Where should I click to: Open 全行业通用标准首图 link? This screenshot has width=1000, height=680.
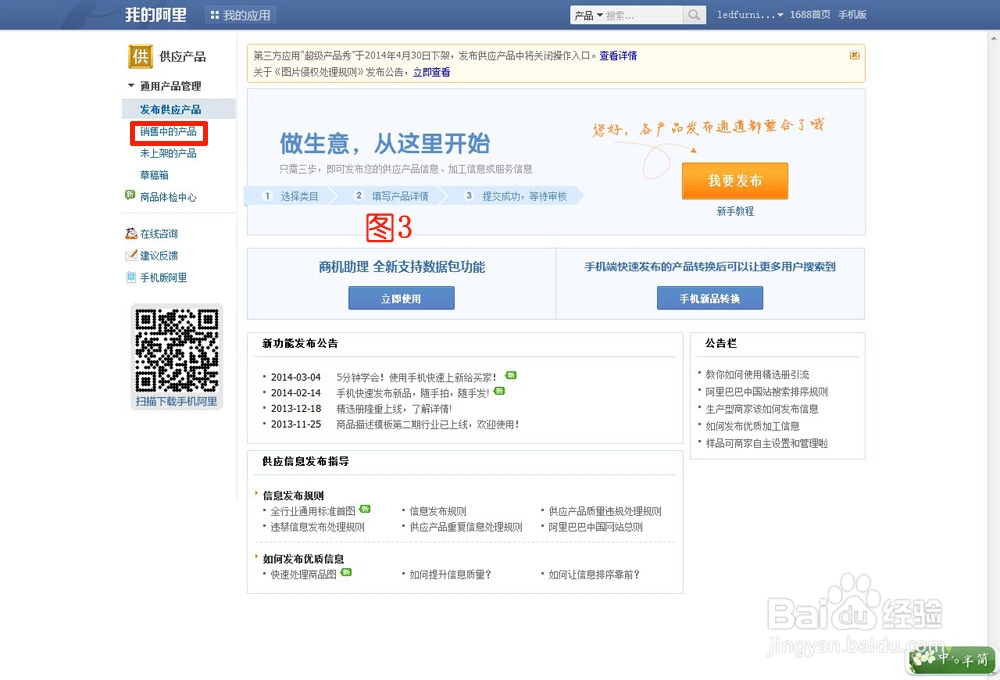(x=312, y=511)
